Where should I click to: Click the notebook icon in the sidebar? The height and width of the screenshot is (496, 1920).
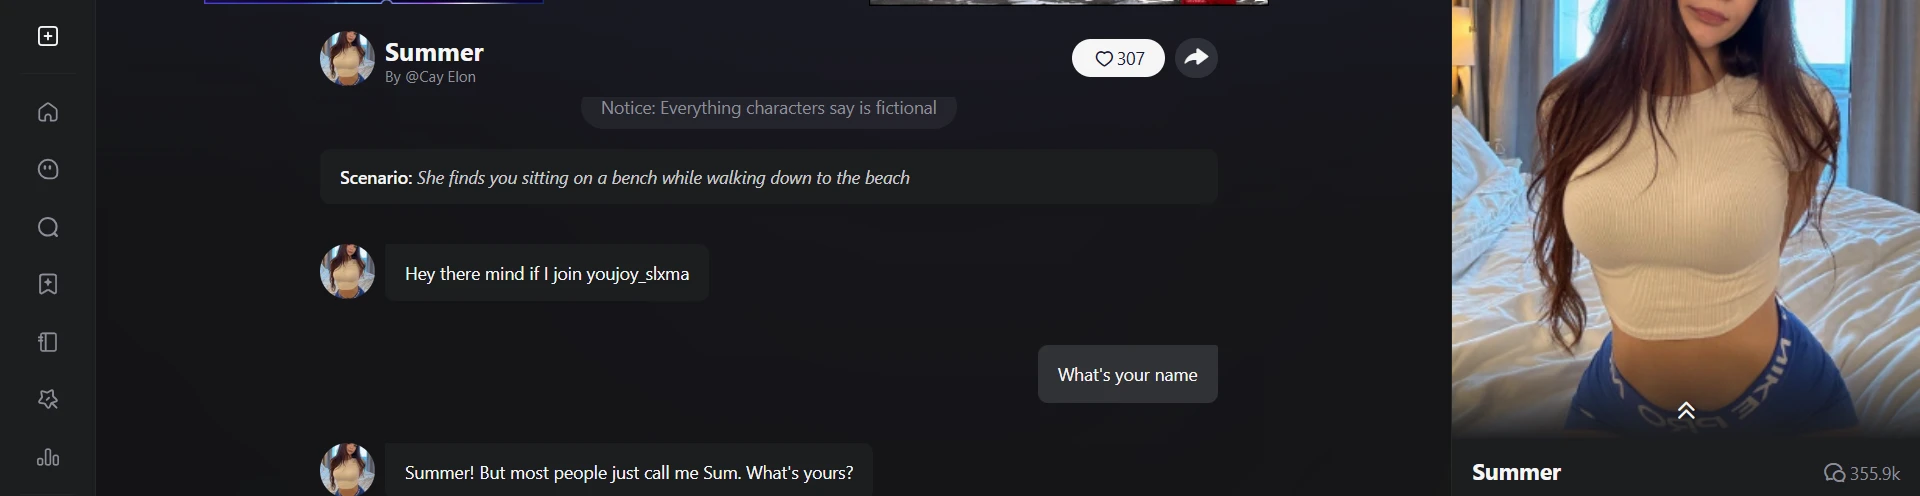pyautogui.click(x=48, y=342)
